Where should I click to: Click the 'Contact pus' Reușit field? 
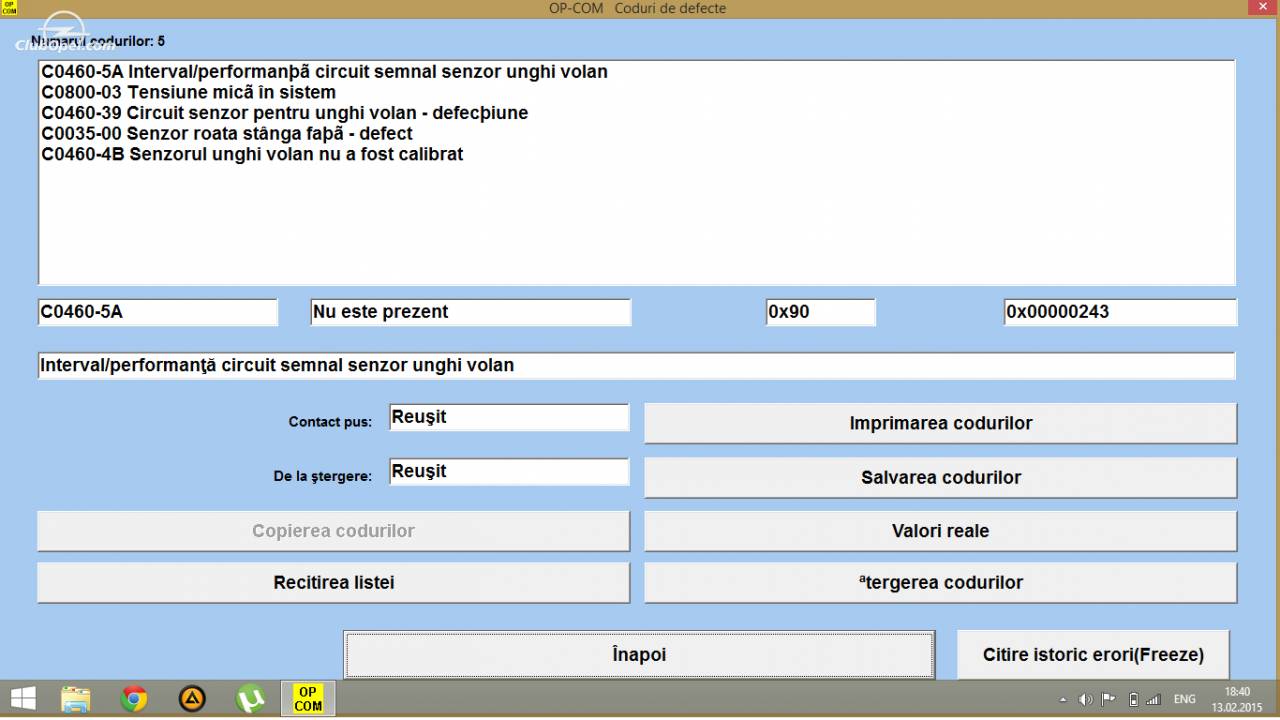(x=509, y=418)
